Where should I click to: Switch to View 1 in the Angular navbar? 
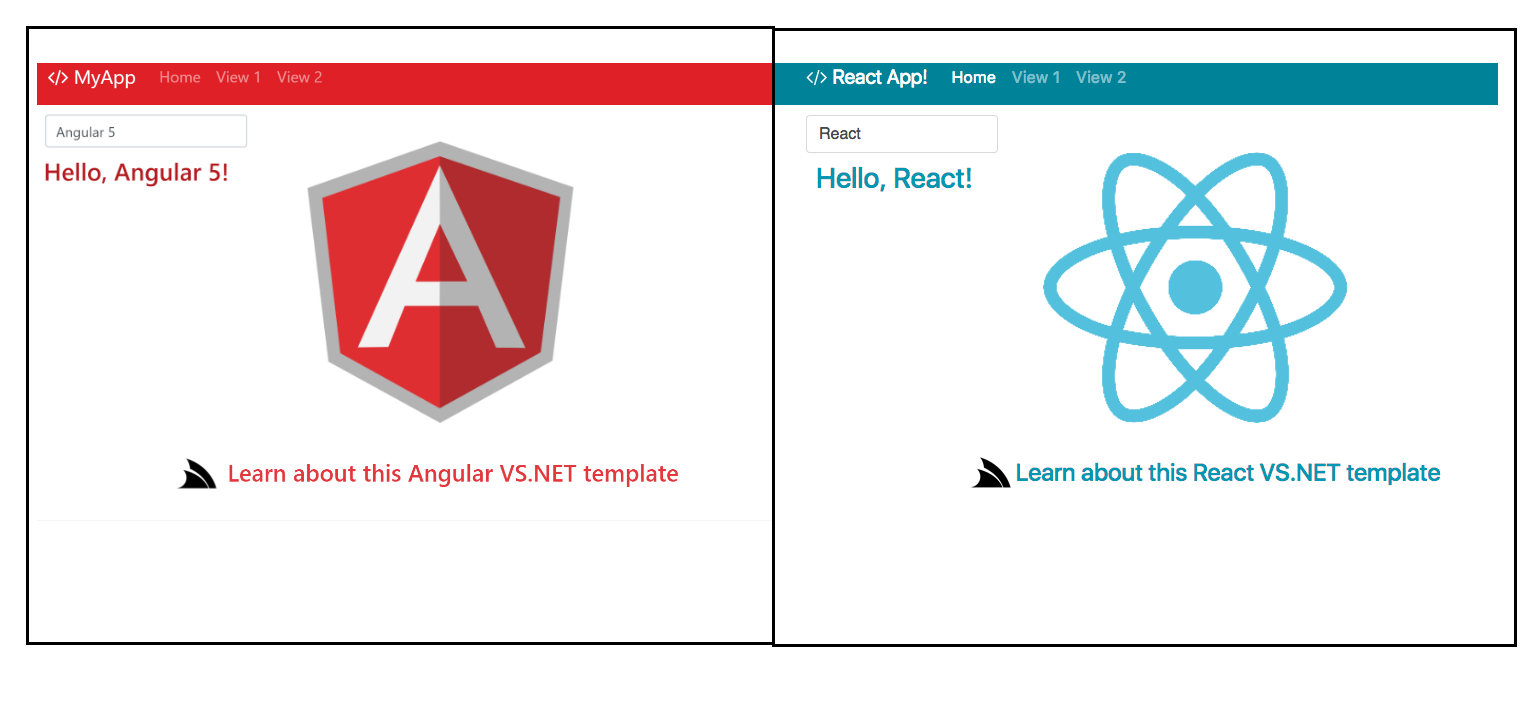pyautogui.click(x=238, y=77)
